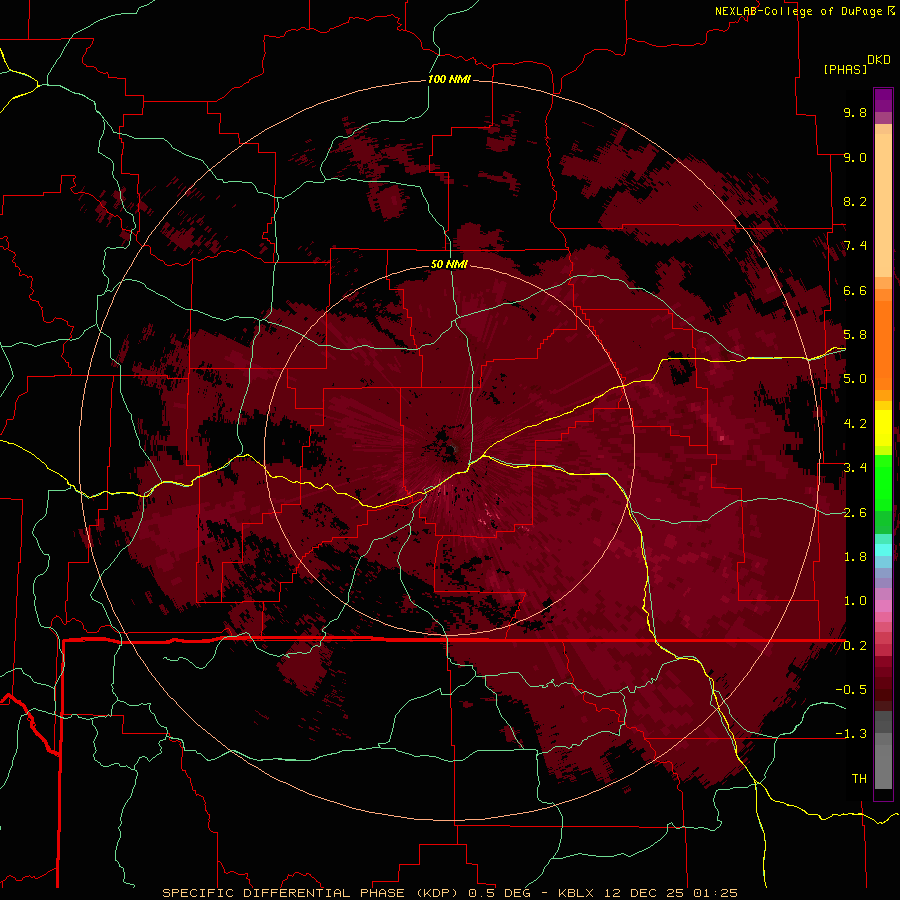Pick the purple band at the legend top
The width and height of the screenshot is (900, 900).
(883, 100)
